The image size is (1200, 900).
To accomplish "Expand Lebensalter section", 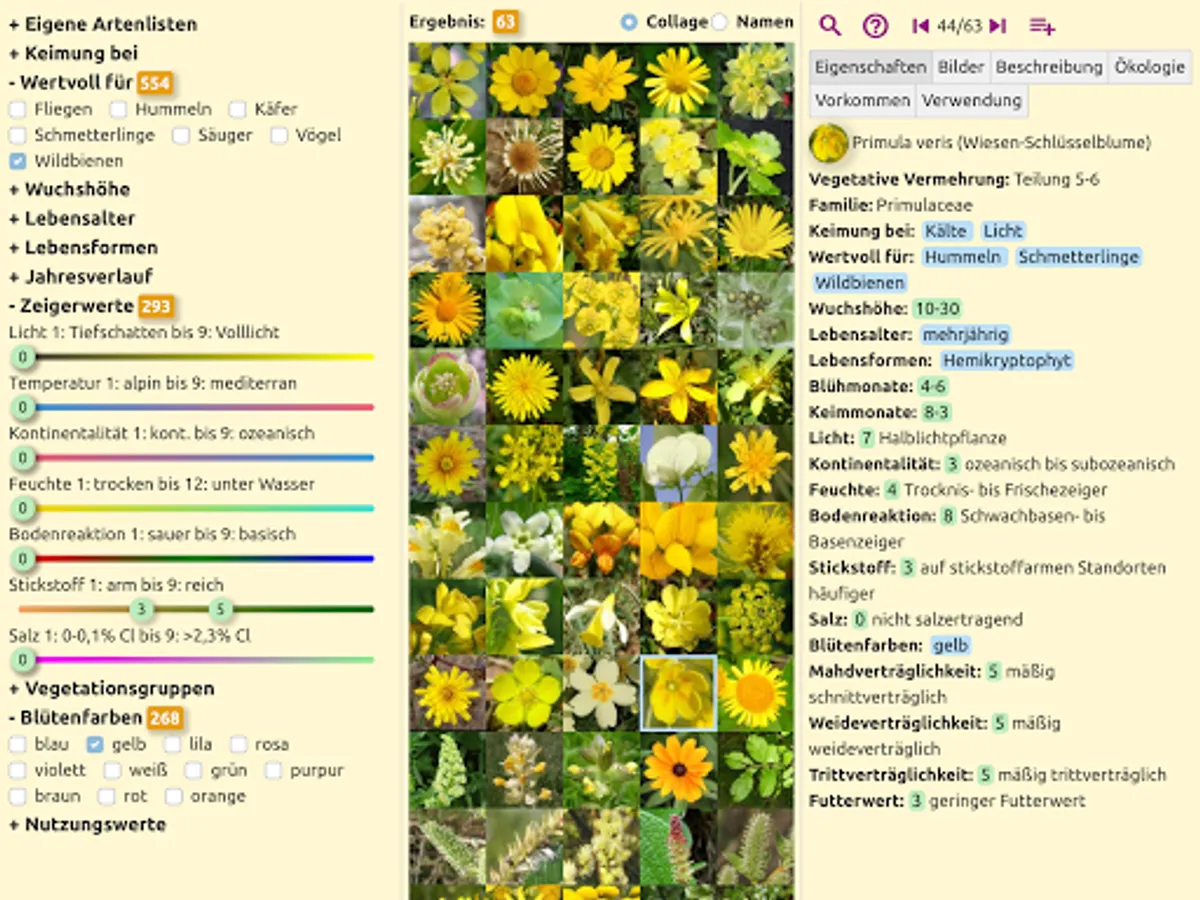I will click(x=72, y=218).
